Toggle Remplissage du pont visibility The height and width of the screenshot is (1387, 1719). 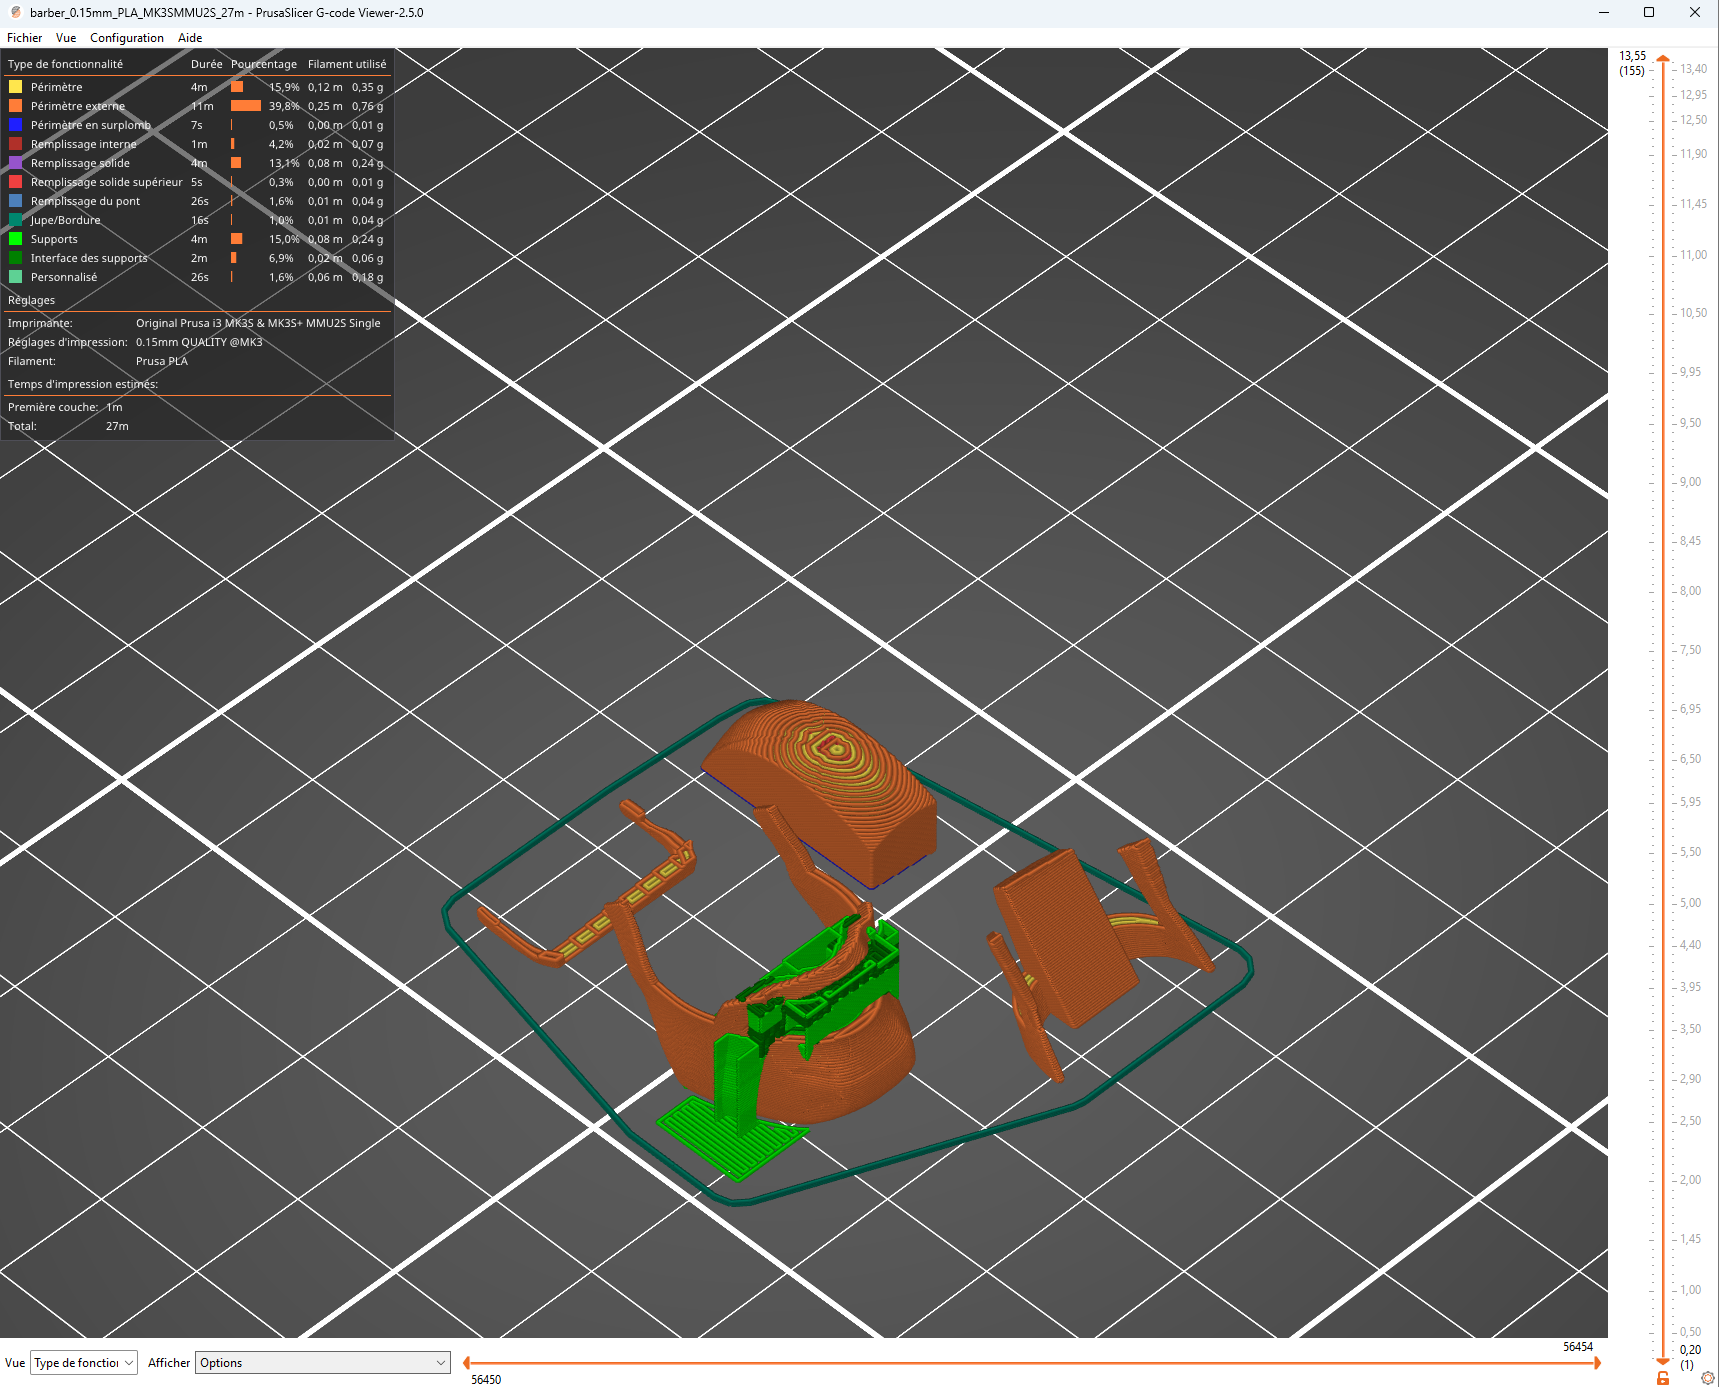85,201
